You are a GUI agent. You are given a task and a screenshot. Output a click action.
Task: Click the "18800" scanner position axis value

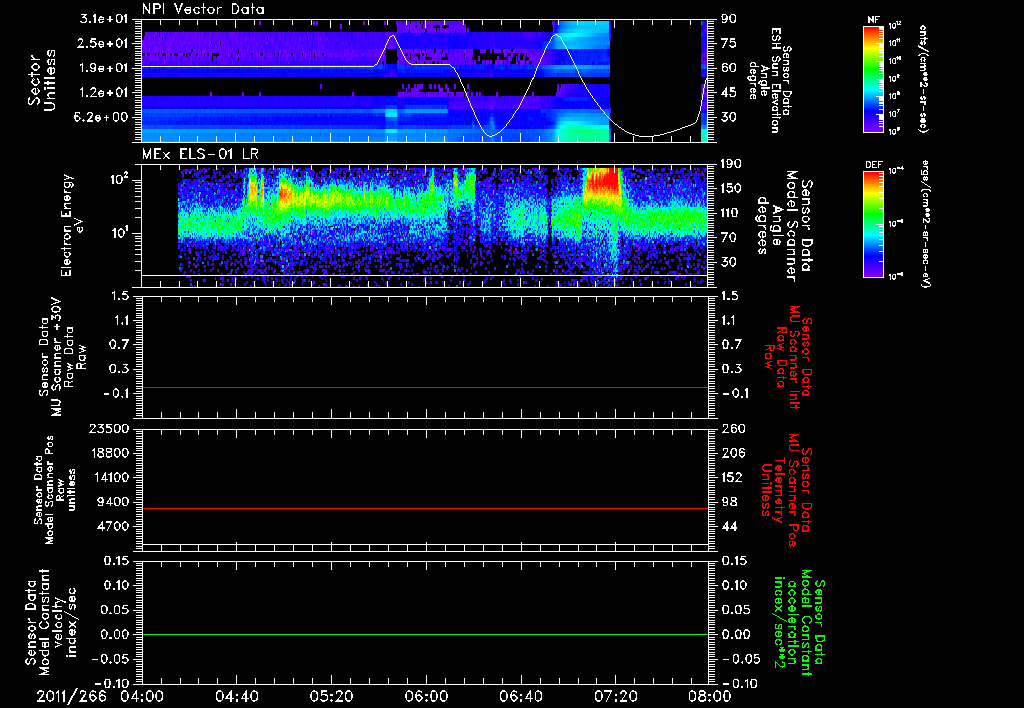point(108,453)
